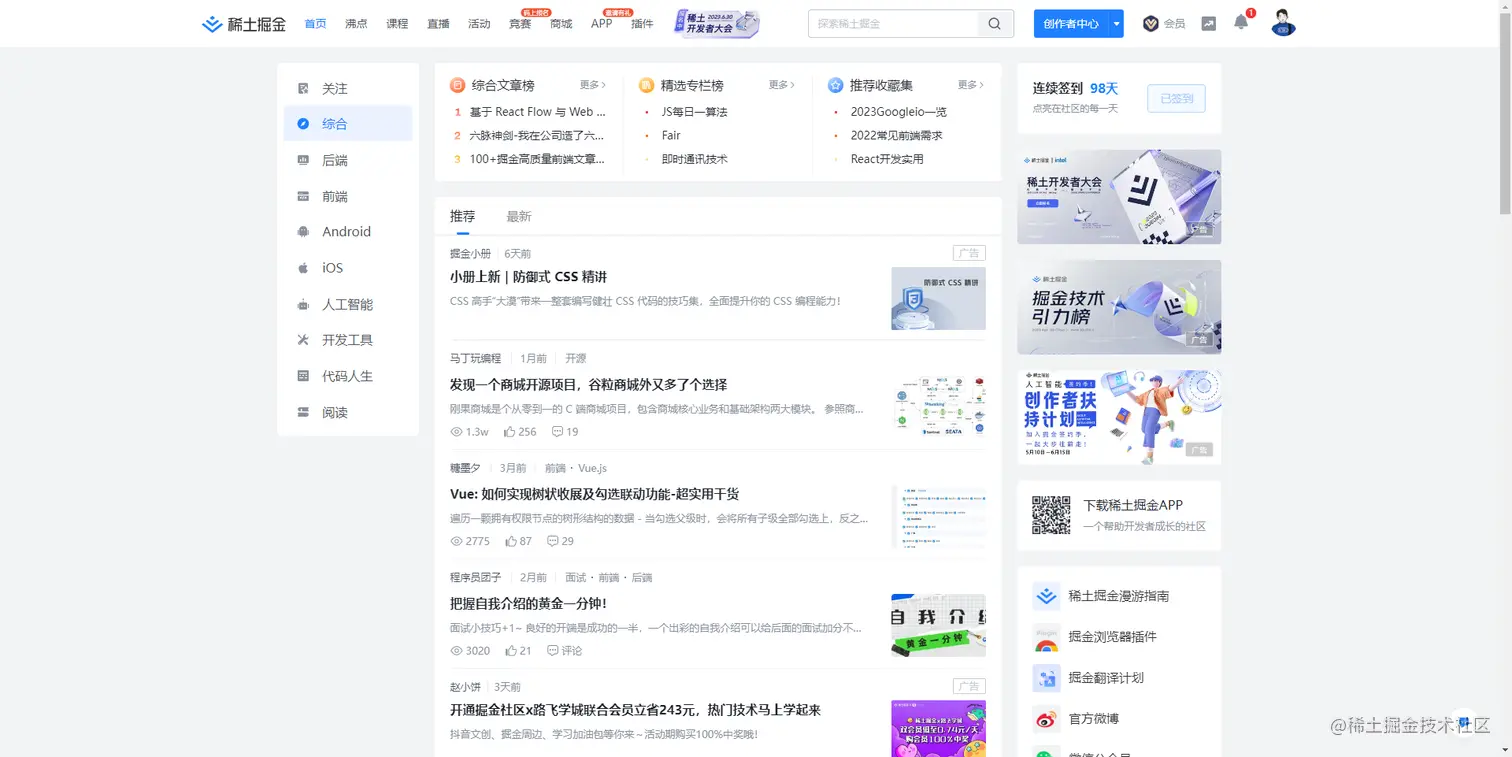Expand the 创作者中心 dropdown arrow
The width and height of the screenshot is (1512, 757).
pos(1117,24)
